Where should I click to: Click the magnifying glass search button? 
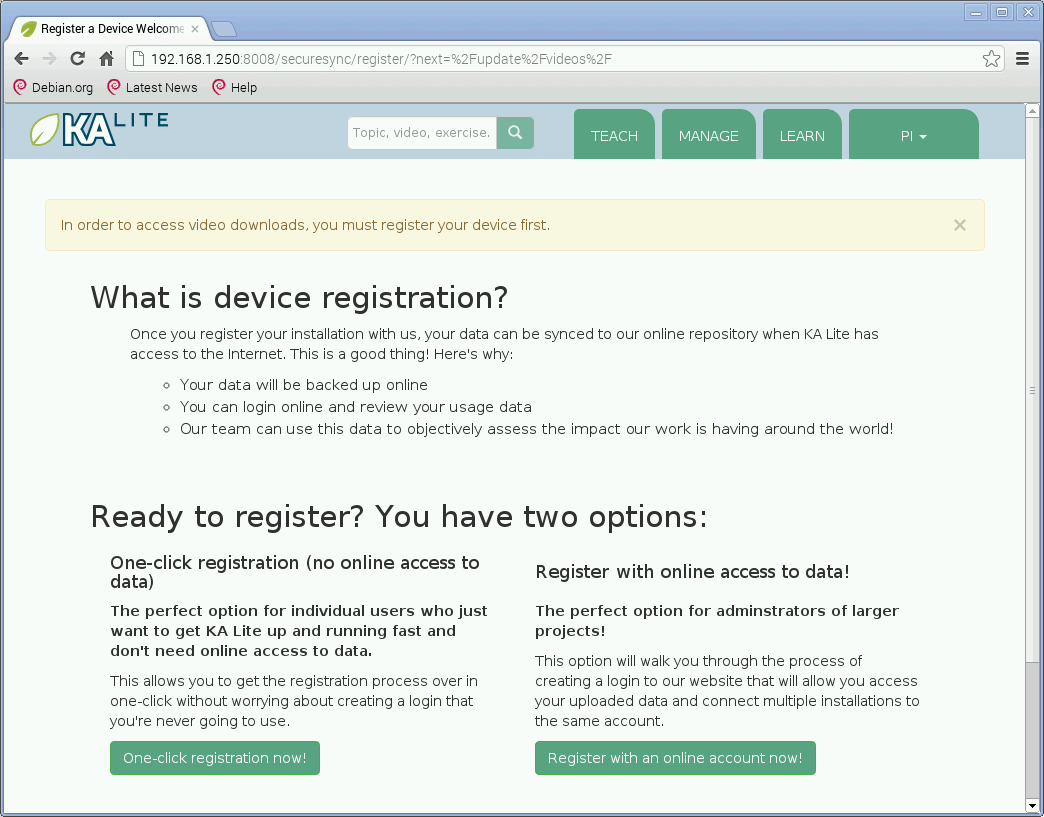pos(515,133)
